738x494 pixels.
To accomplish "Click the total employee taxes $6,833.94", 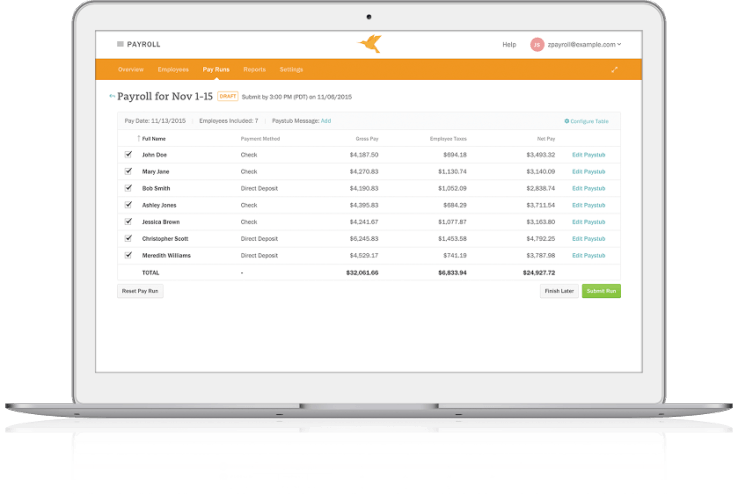I will click(452, 273).
